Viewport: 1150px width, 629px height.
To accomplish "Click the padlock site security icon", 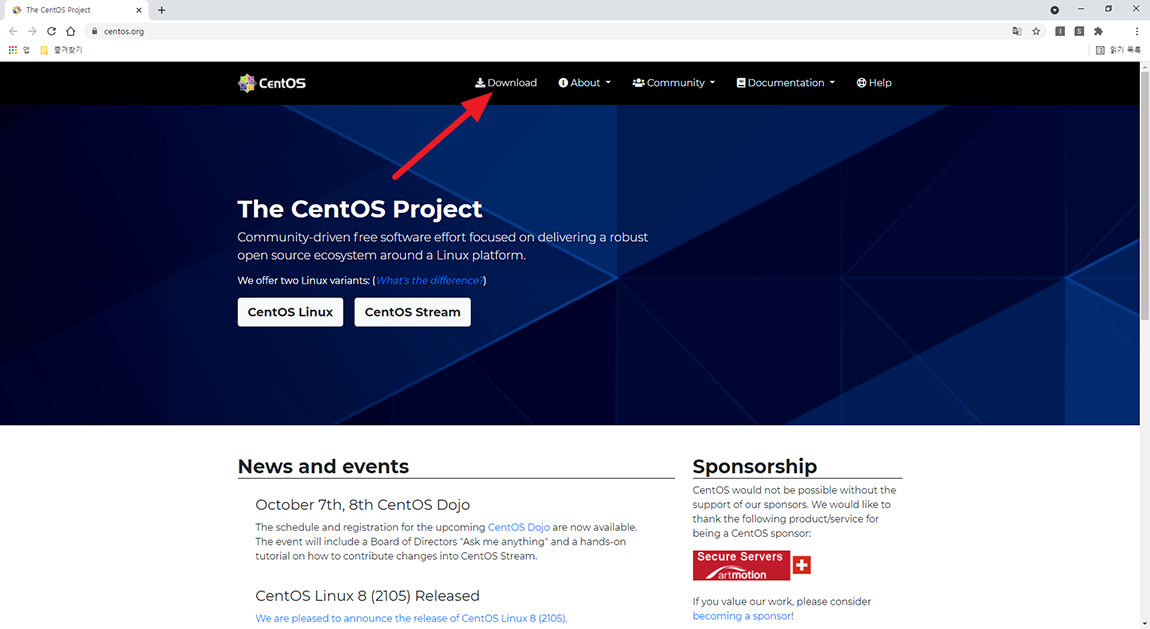I will point(95,32).
